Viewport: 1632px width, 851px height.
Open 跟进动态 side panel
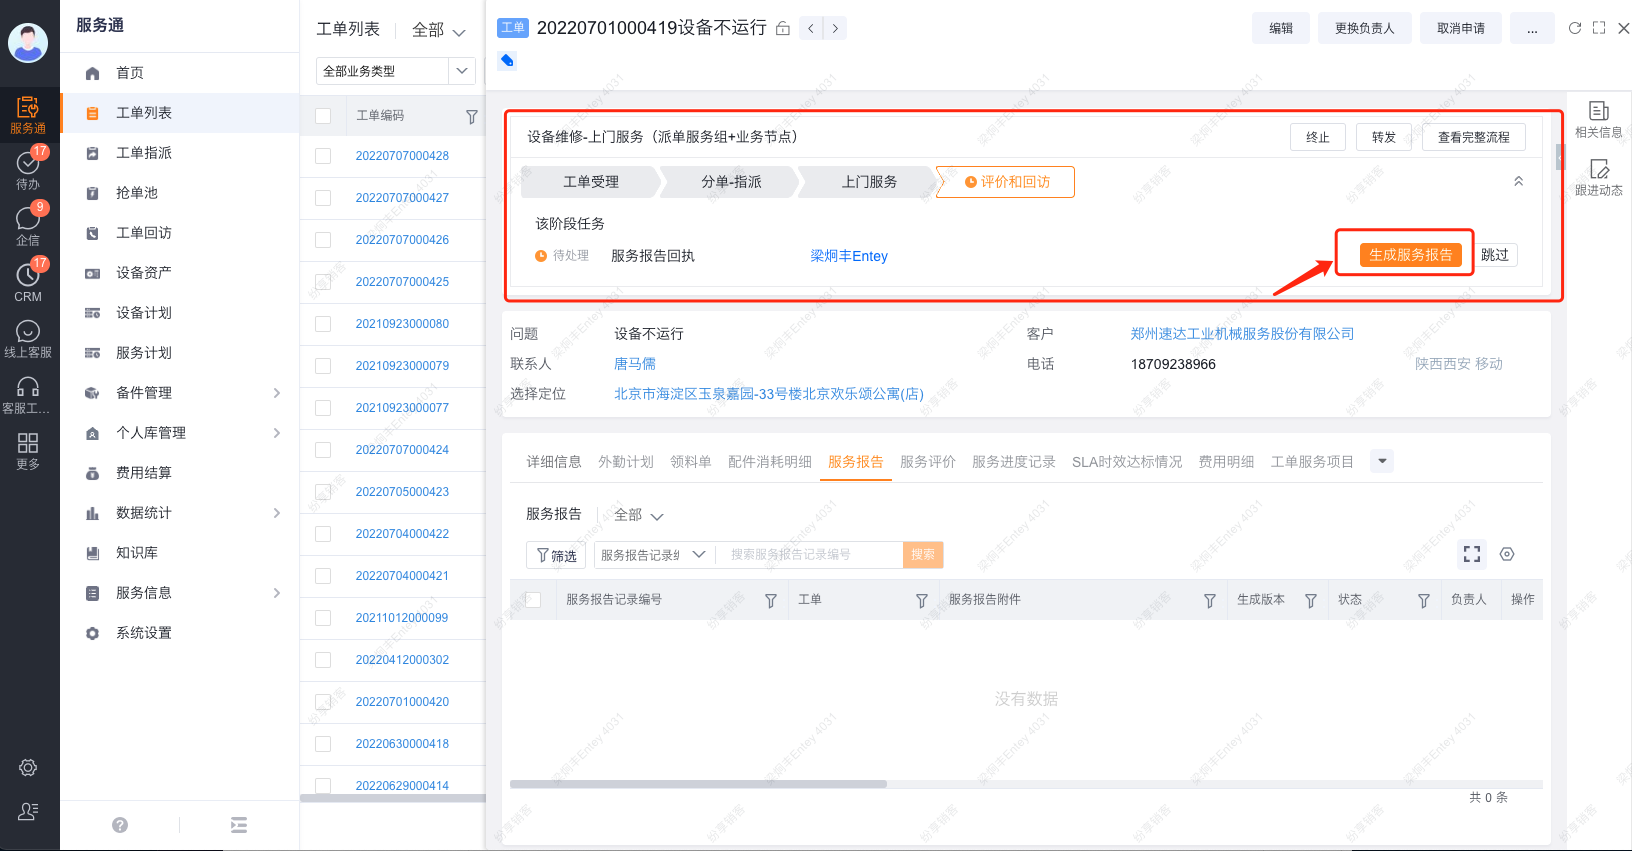[1599, 177]
